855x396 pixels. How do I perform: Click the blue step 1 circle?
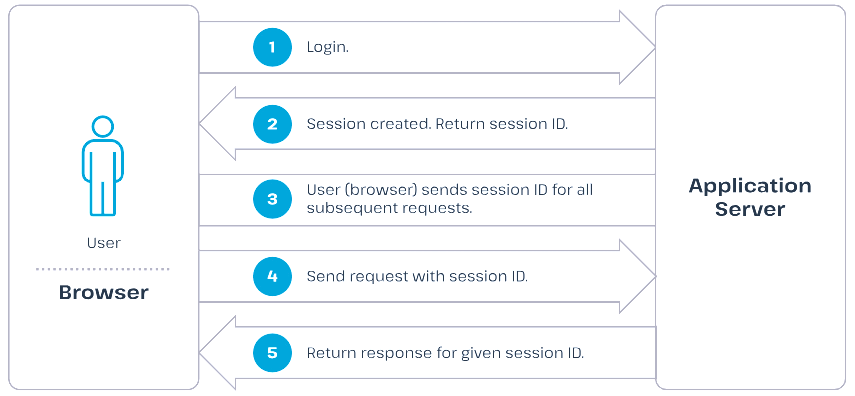[x=273, y=47]
